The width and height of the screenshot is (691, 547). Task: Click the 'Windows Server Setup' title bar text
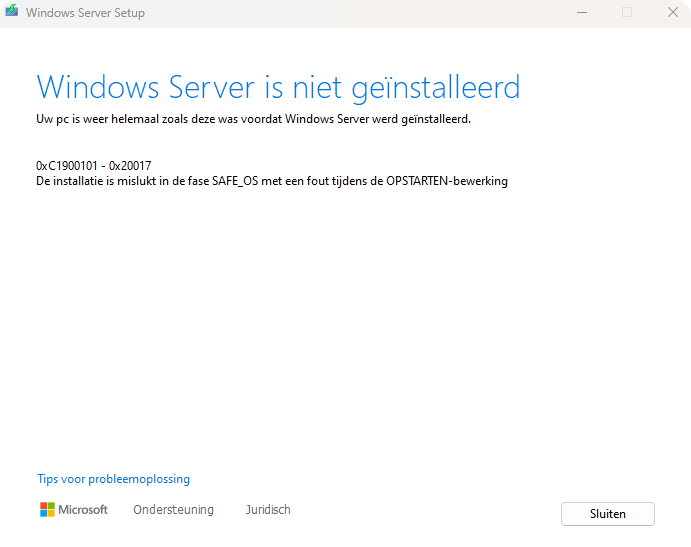pos(85,13)
